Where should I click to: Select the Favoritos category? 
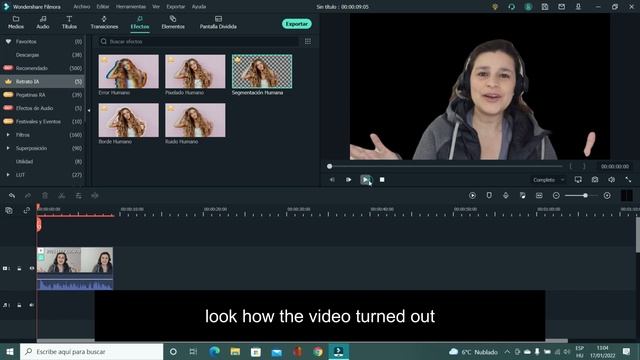coord(42,42)
